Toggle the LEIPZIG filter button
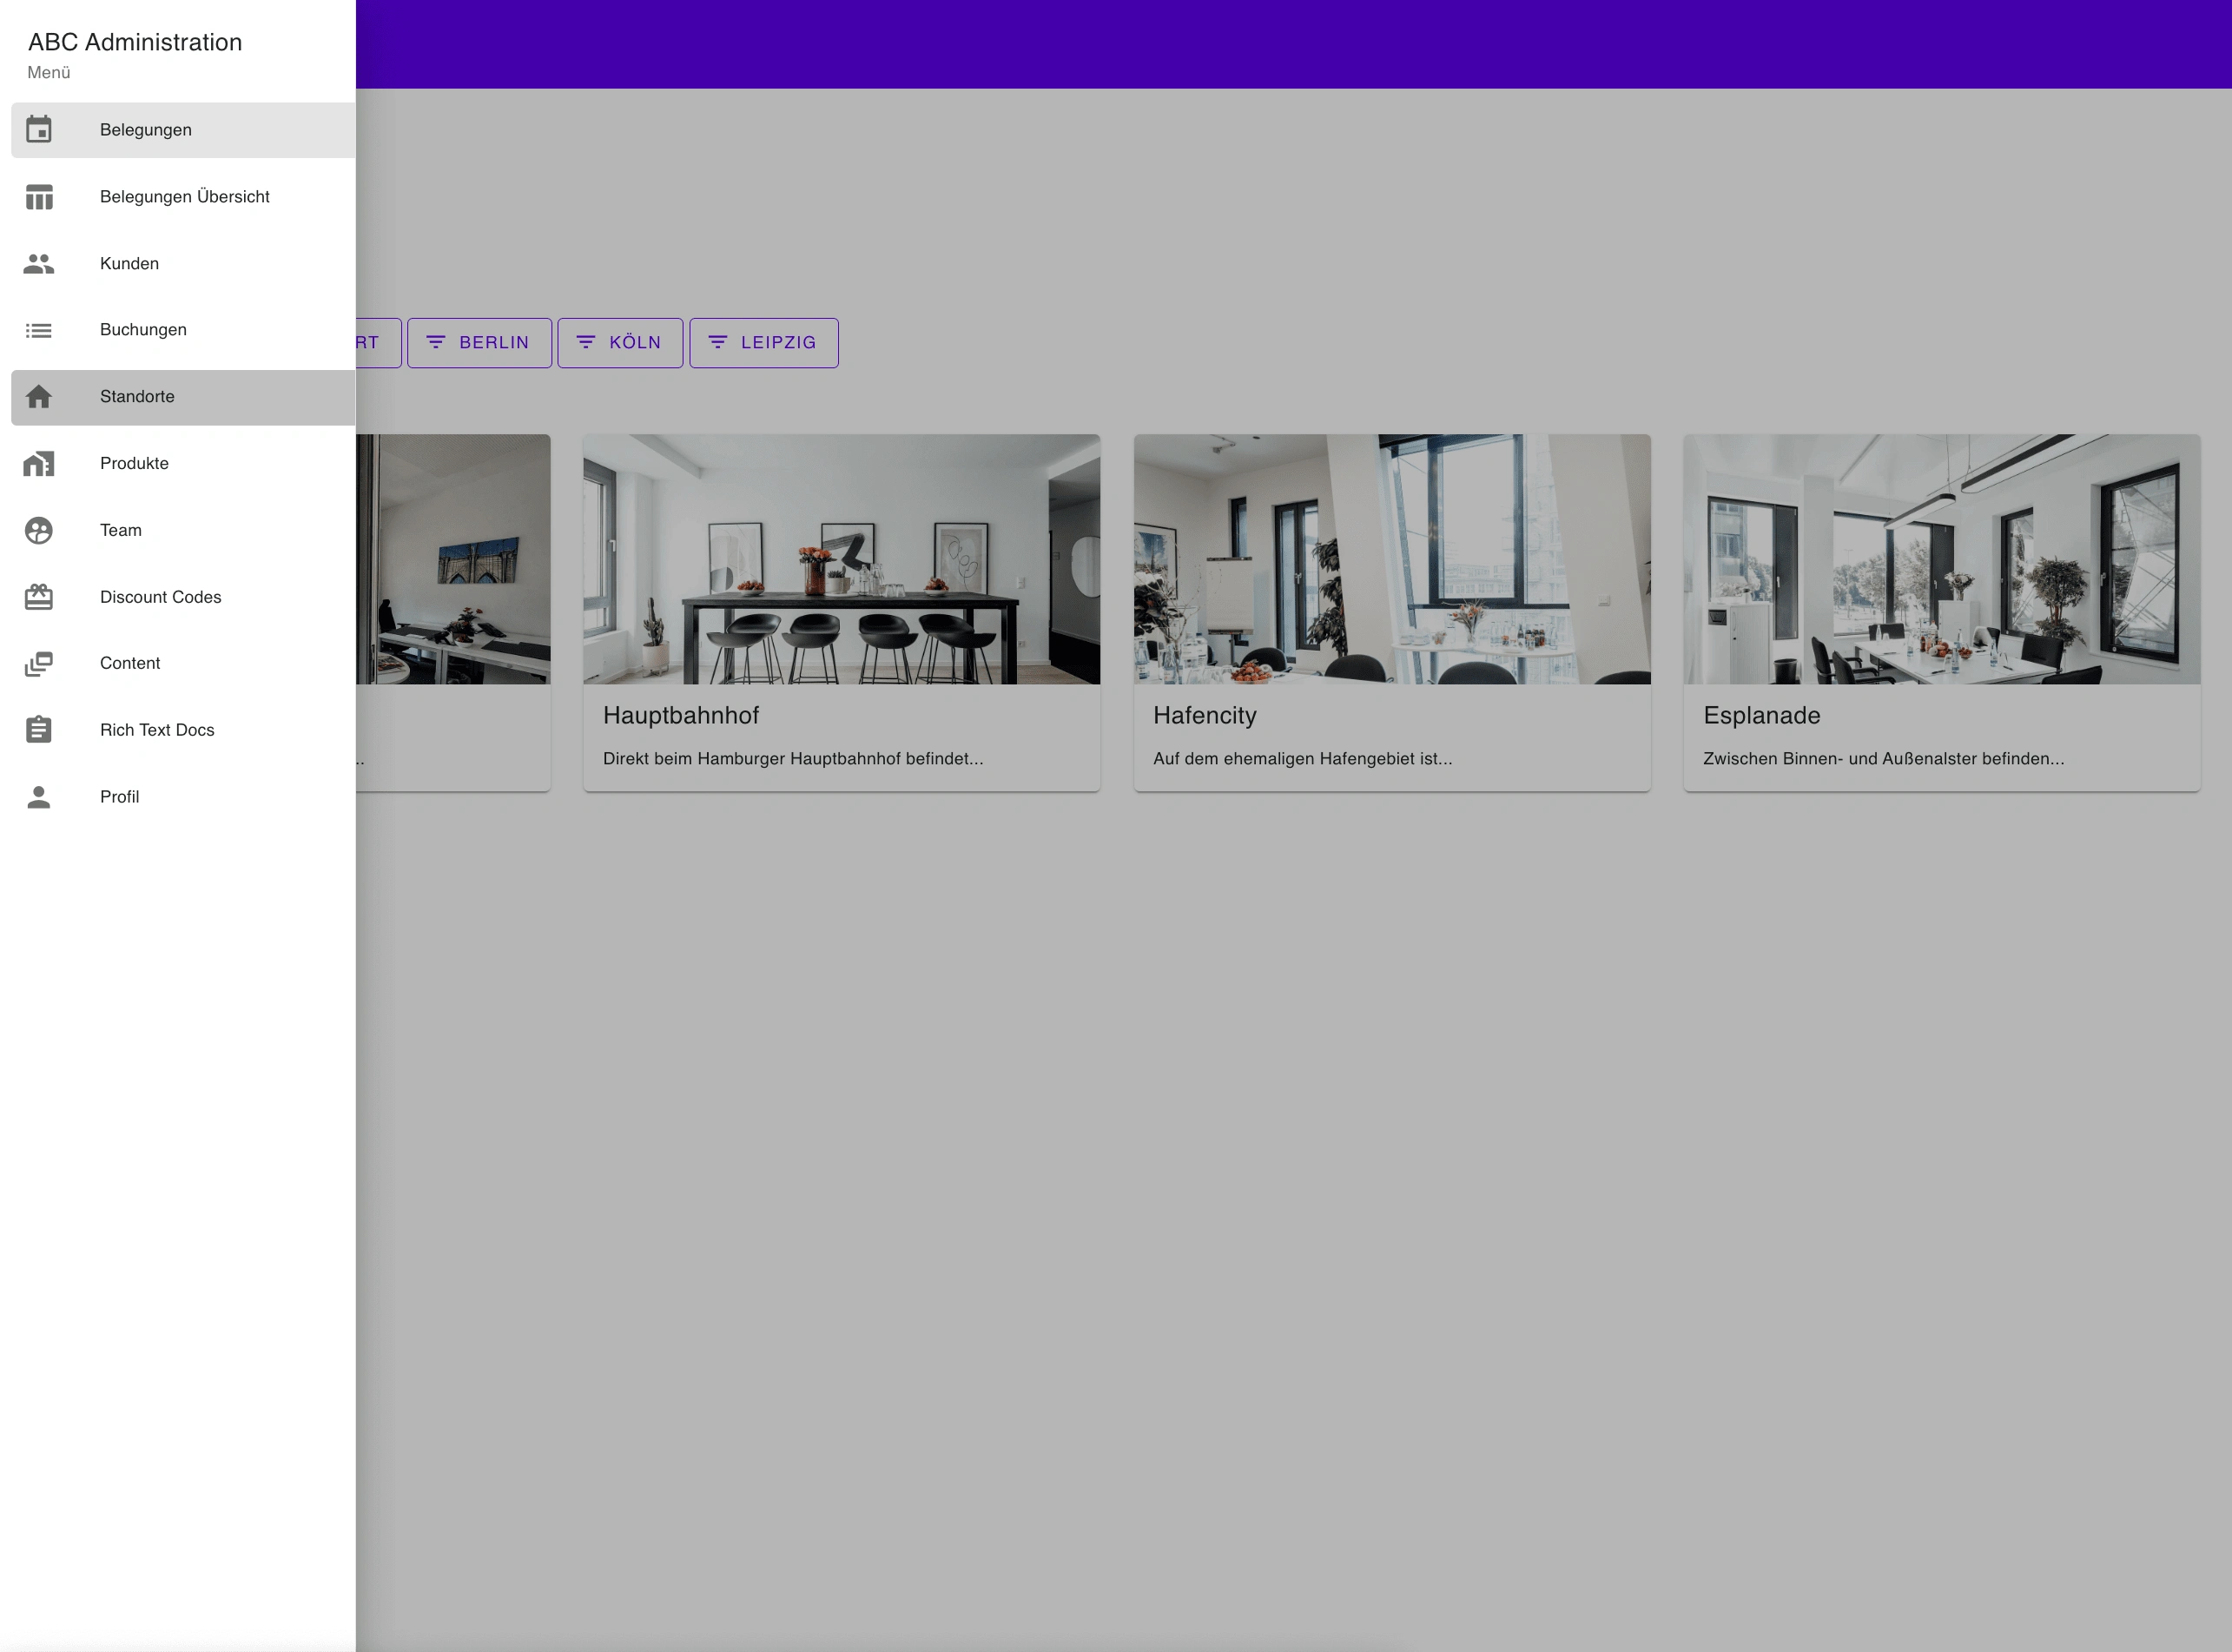The height and width of the screenshot is (1652, 2232). (763, 342)
